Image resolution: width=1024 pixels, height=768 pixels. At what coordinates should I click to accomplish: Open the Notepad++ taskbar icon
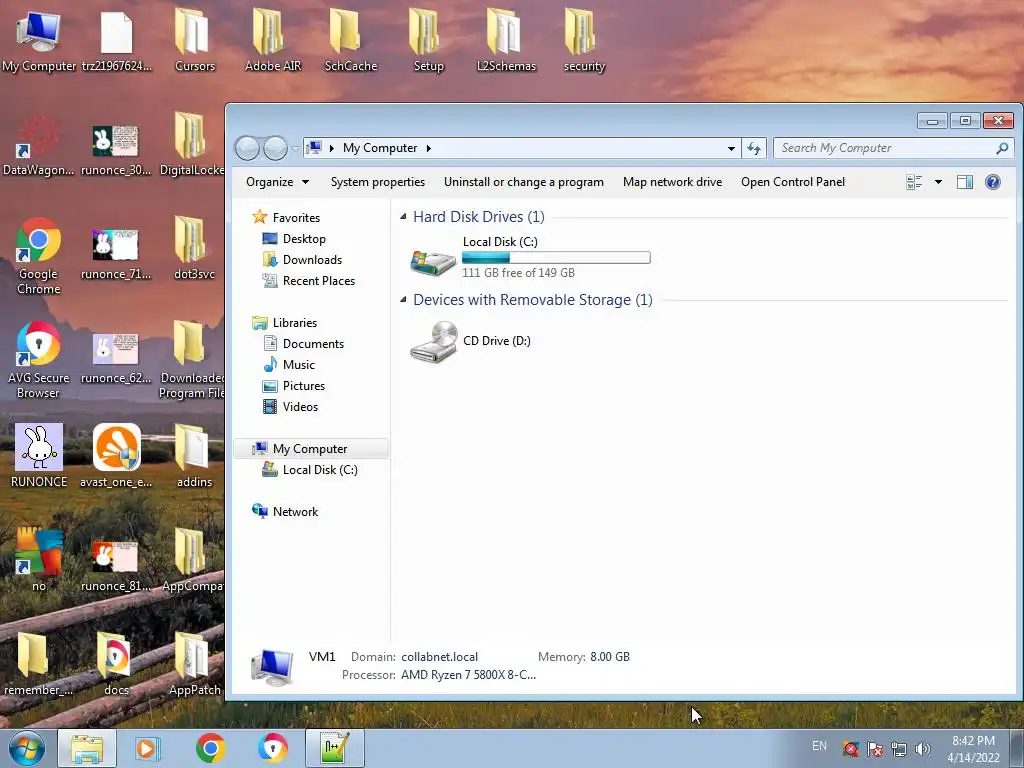pos(334,748)
